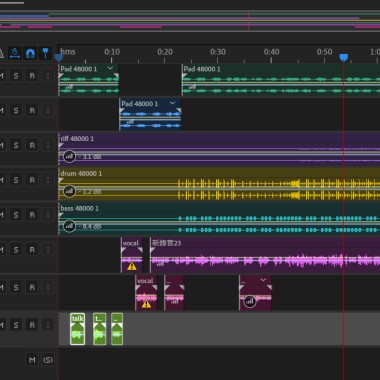Screen dimensions: 380x380
Task: Click input monitor icon on drum track
Action: tap(48, 180)
